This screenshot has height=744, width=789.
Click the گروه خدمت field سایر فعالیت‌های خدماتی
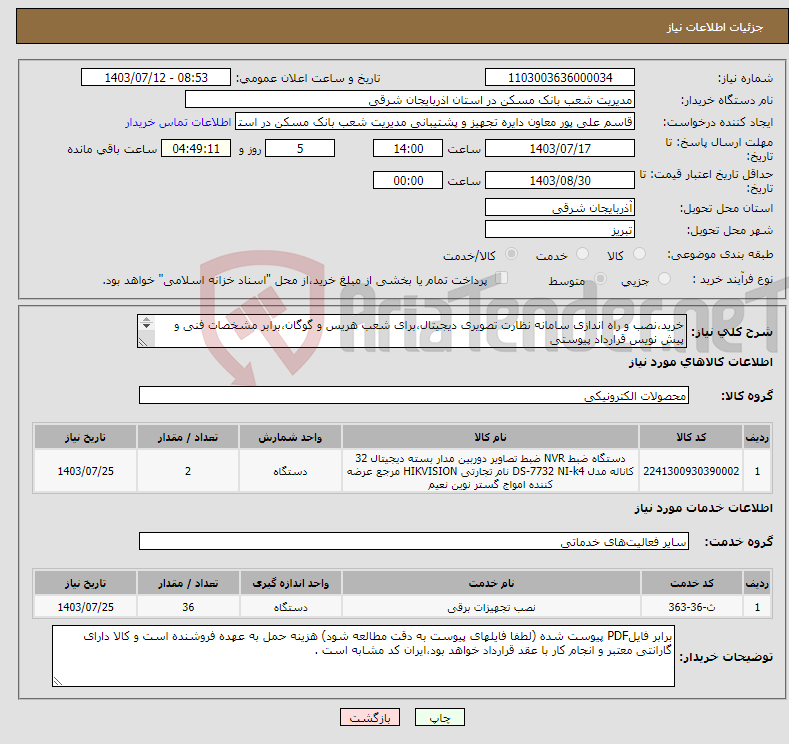click(414, 541)
